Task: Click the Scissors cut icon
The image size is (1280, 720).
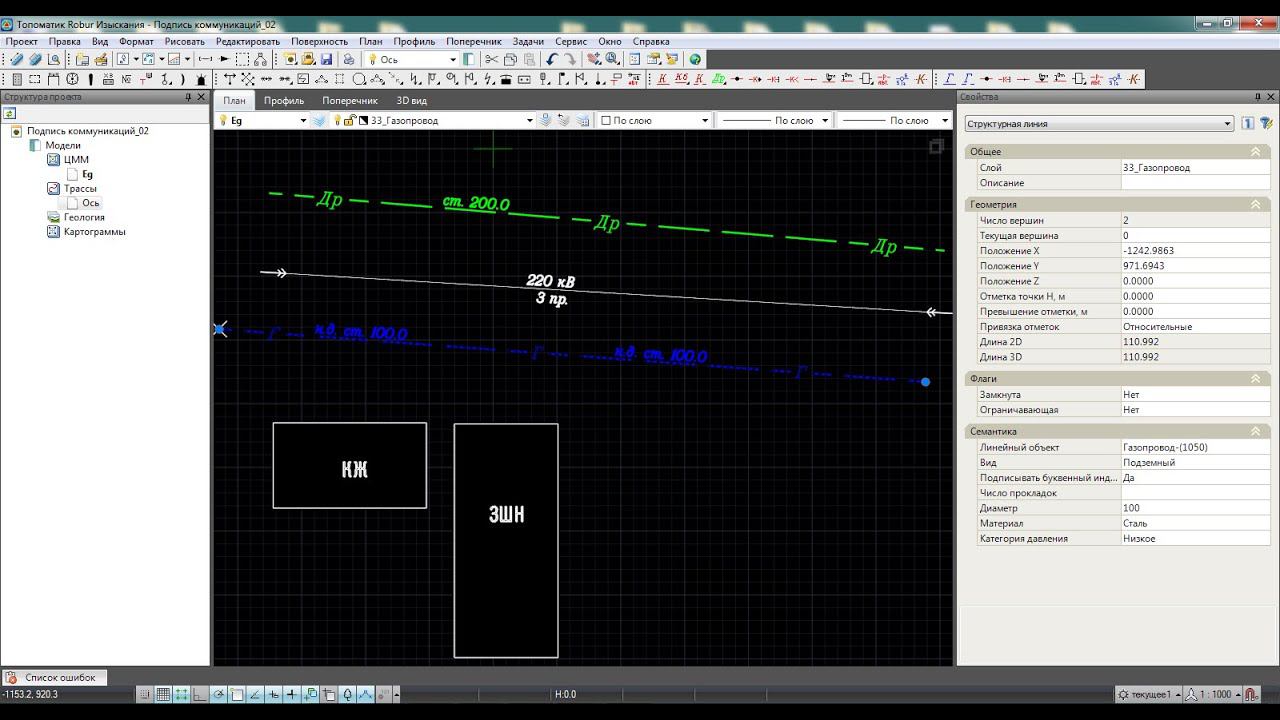Action: point(491,60)
